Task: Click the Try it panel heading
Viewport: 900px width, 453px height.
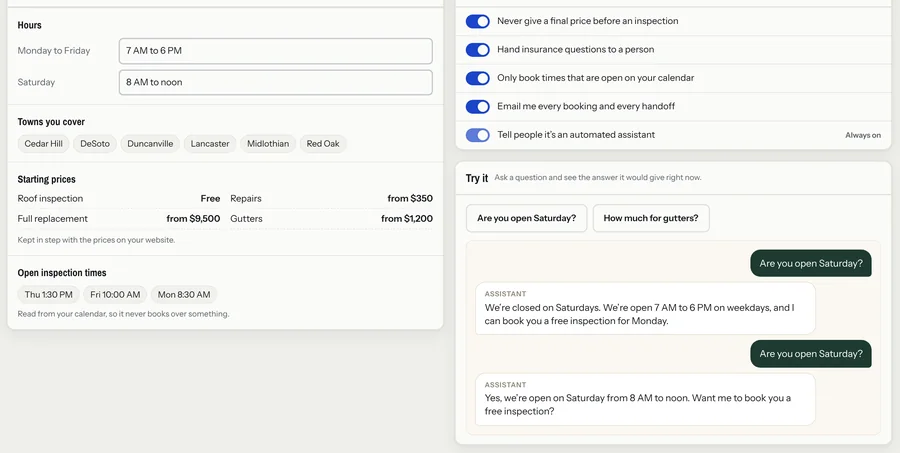Action: coord(477,178)
